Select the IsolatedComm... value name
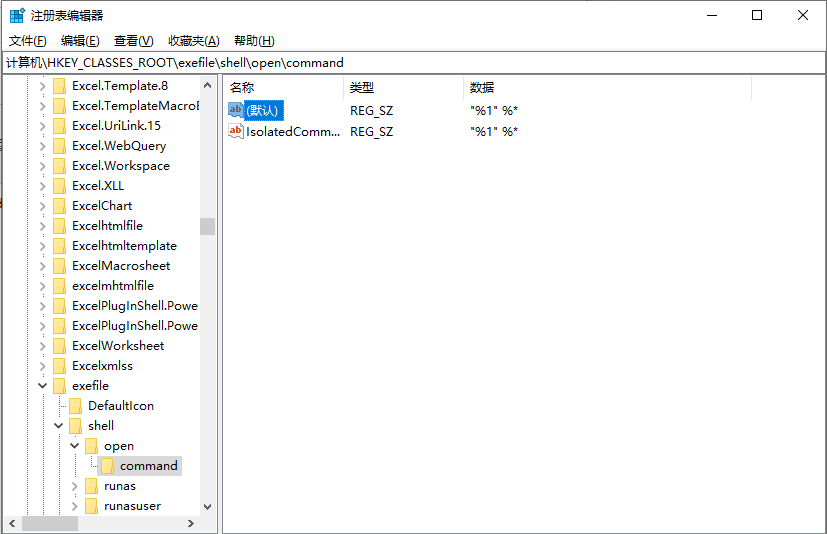Screen dimensions: 827x534 (293, 131)
